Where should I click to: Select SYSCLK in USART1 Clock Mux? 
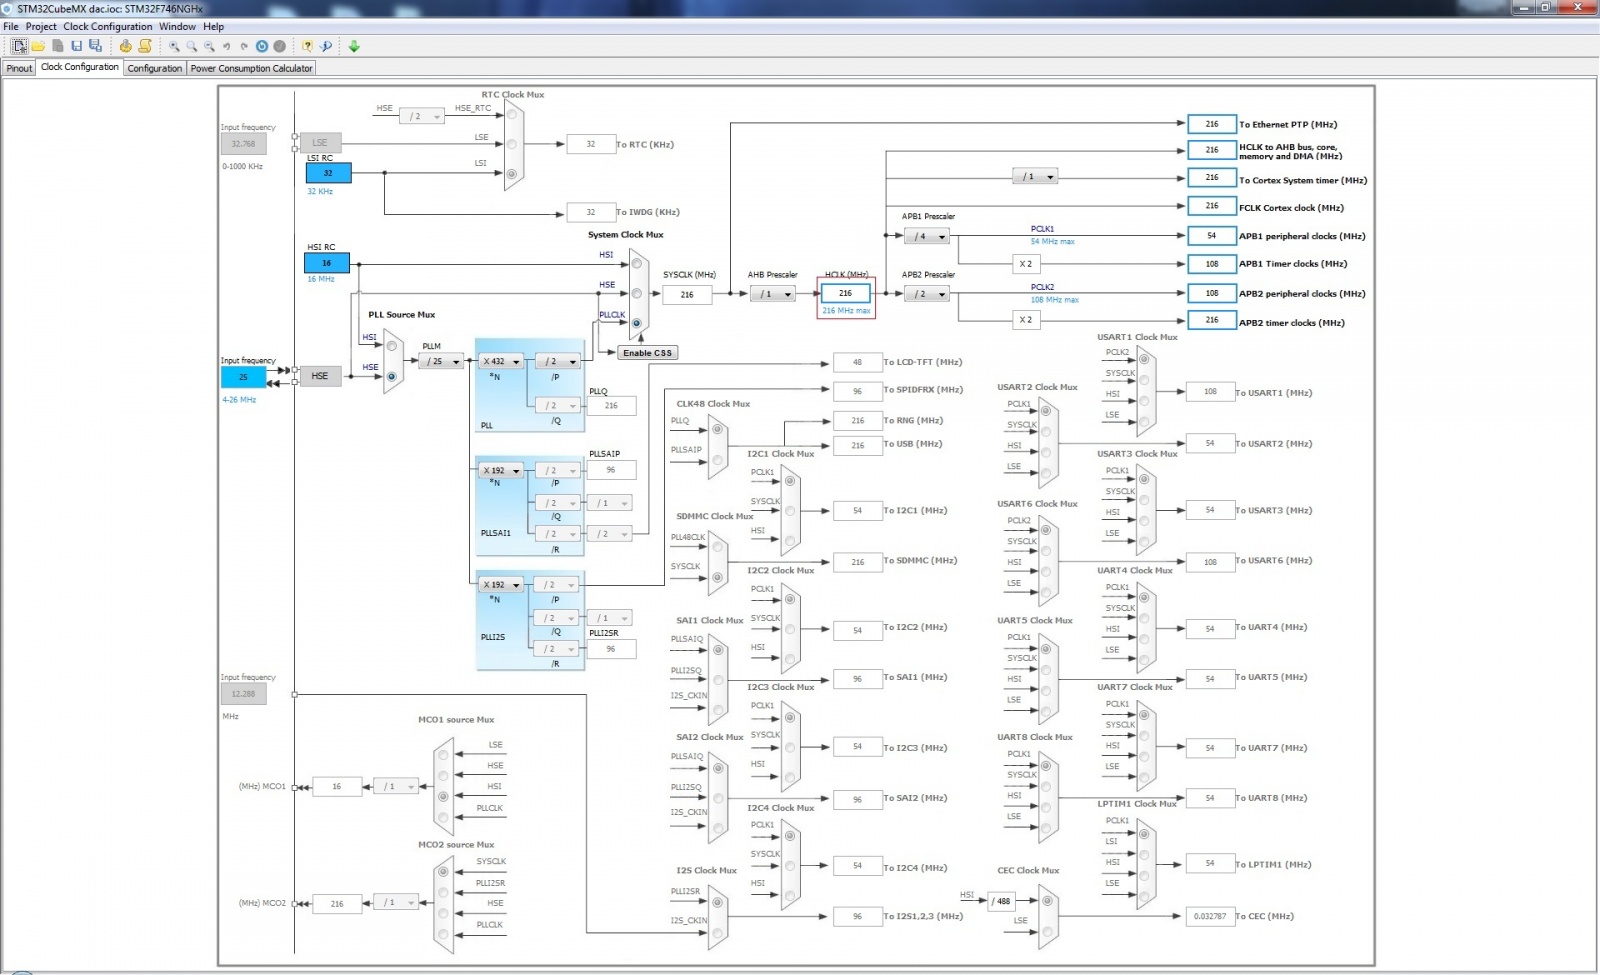[x=1145, y=380]
